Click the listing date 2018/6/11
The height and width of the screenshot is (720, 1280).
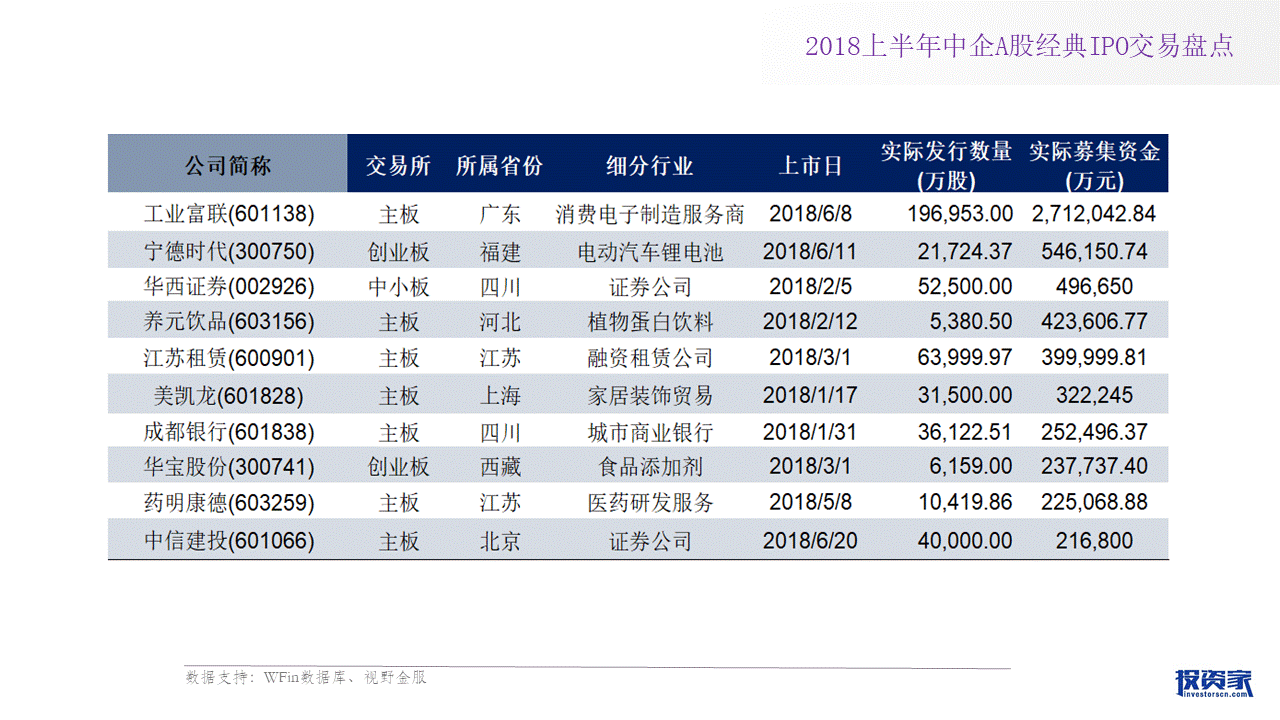tap(810, 251)
